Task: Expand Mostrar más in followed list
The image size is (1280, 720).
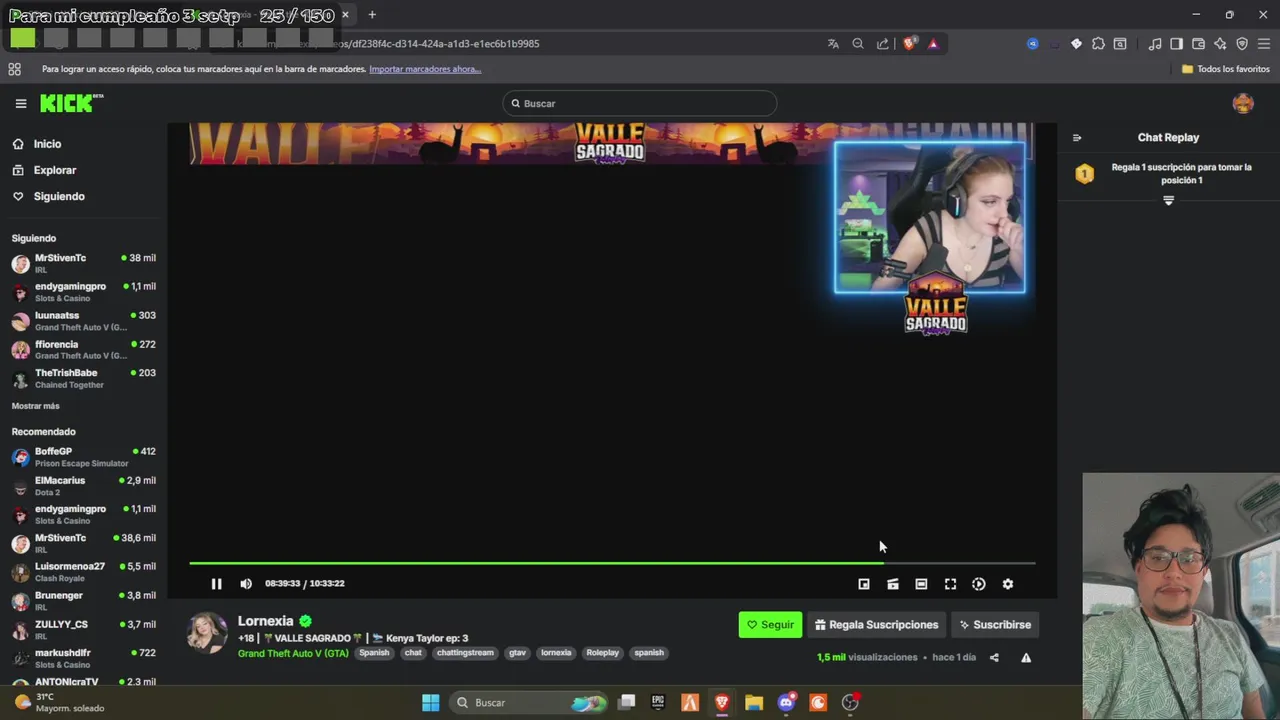Action: click(x=35, y=406)
